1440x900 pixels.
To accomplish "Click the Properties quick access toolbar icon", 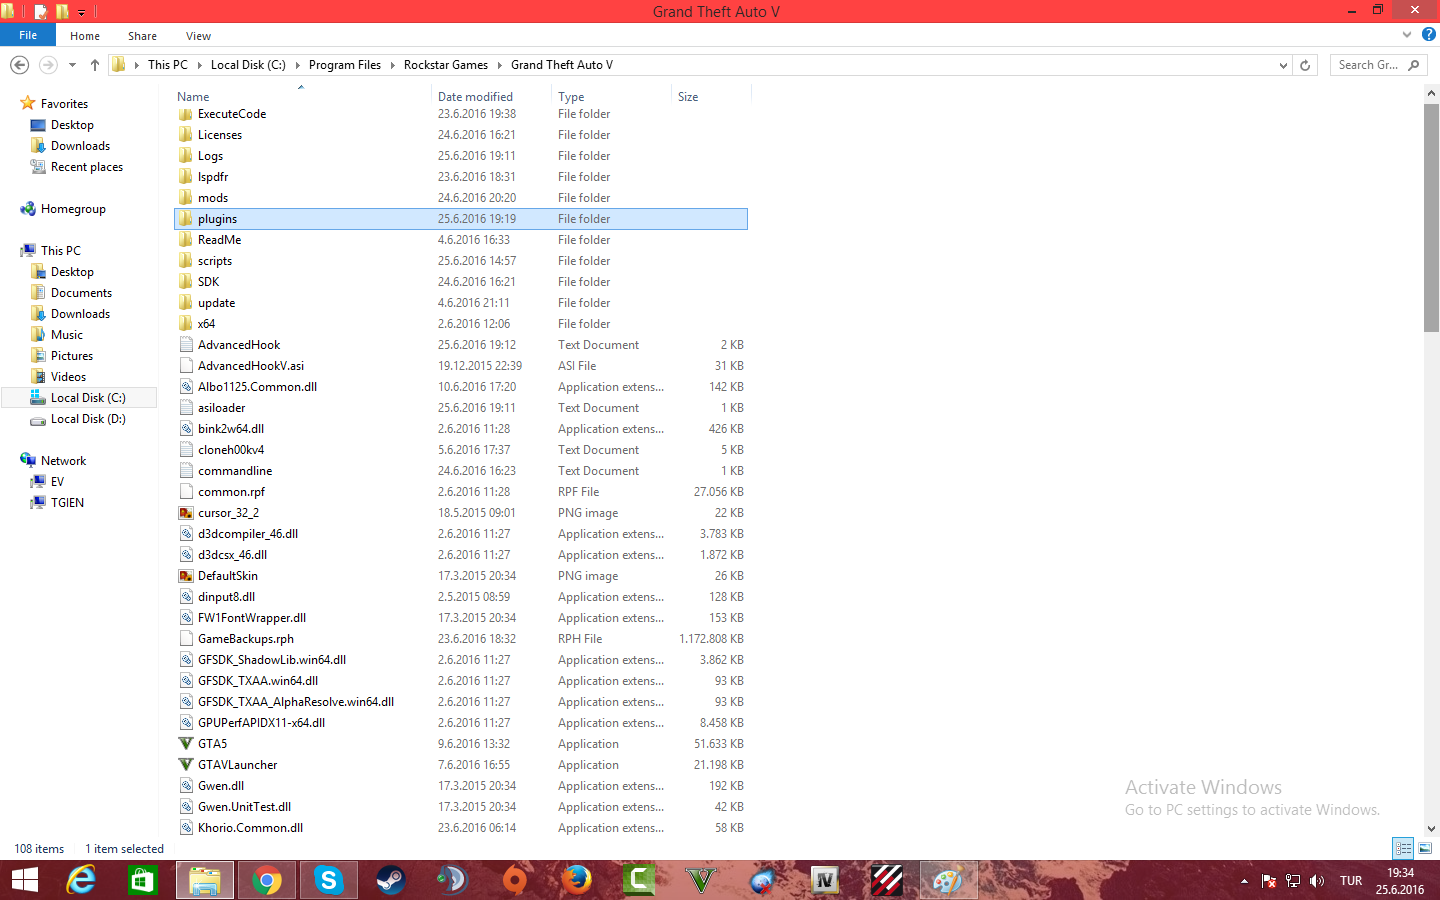I will pyautogui.click(x=41, y=12).
